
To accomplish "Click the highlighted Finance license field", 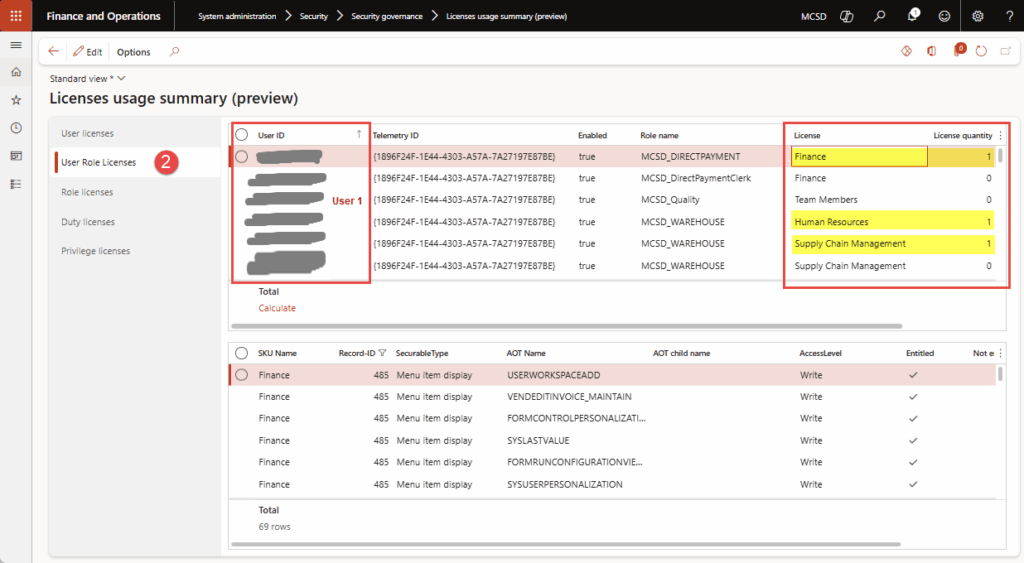I will point(859,156).
